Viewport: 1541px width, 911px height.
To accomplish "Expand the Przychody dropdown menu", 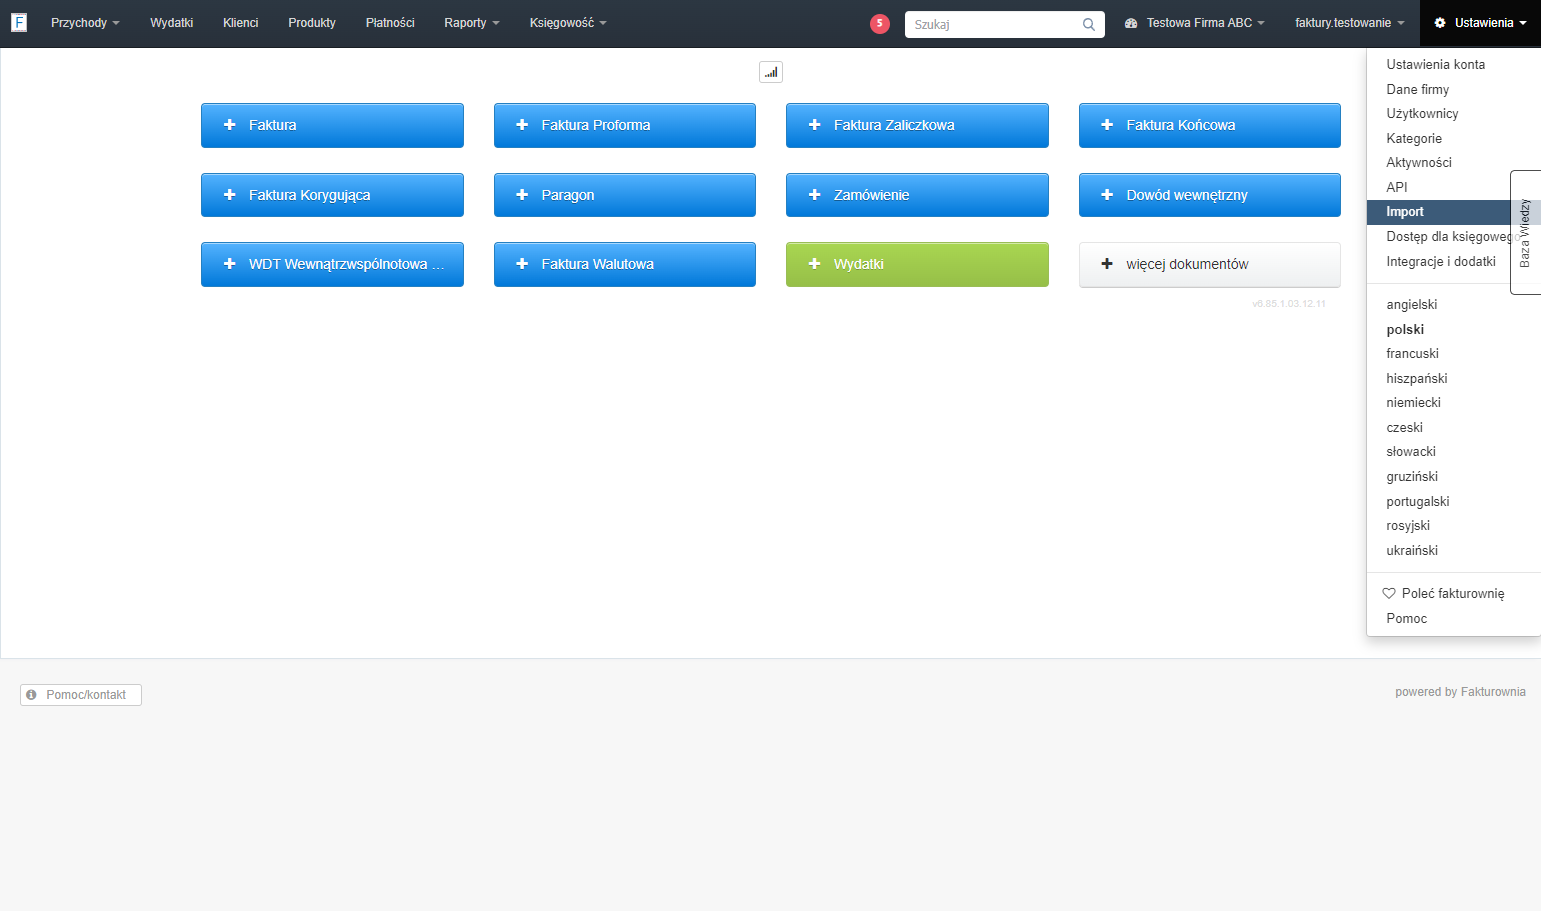I will point(85,23).
